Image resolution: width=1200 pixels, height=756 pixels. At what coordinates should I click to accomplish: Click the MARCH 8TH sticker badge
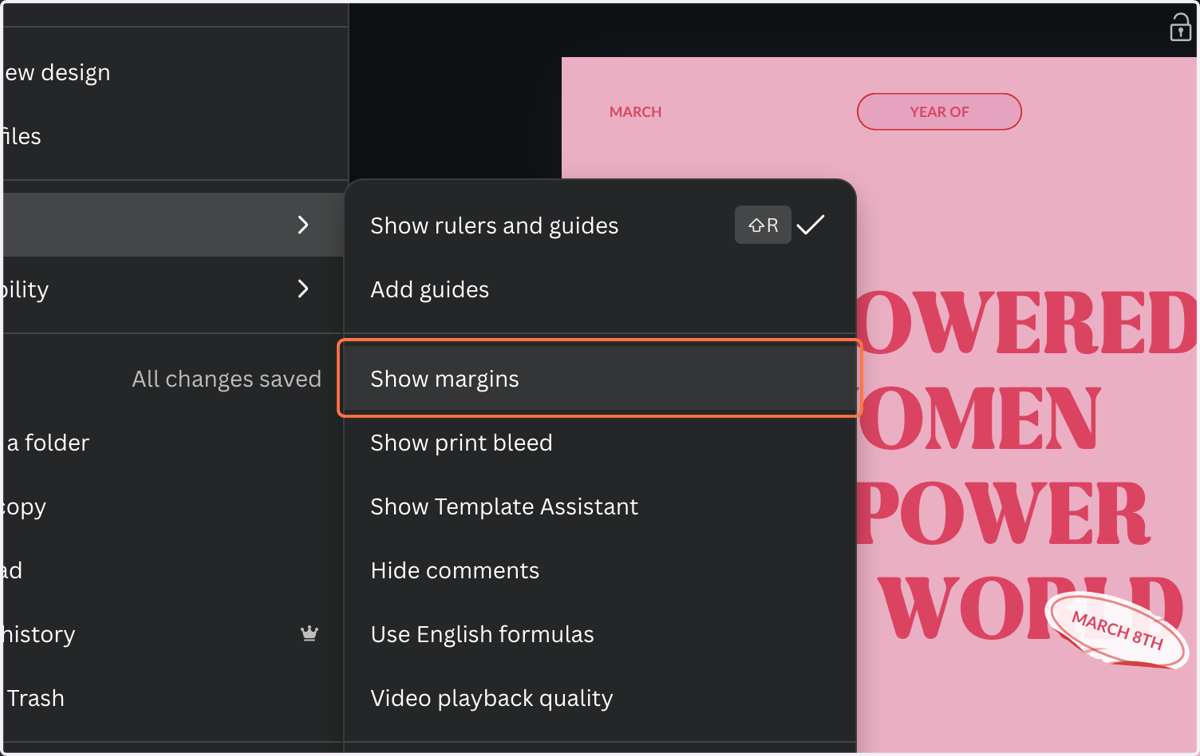click(1117, 631)
